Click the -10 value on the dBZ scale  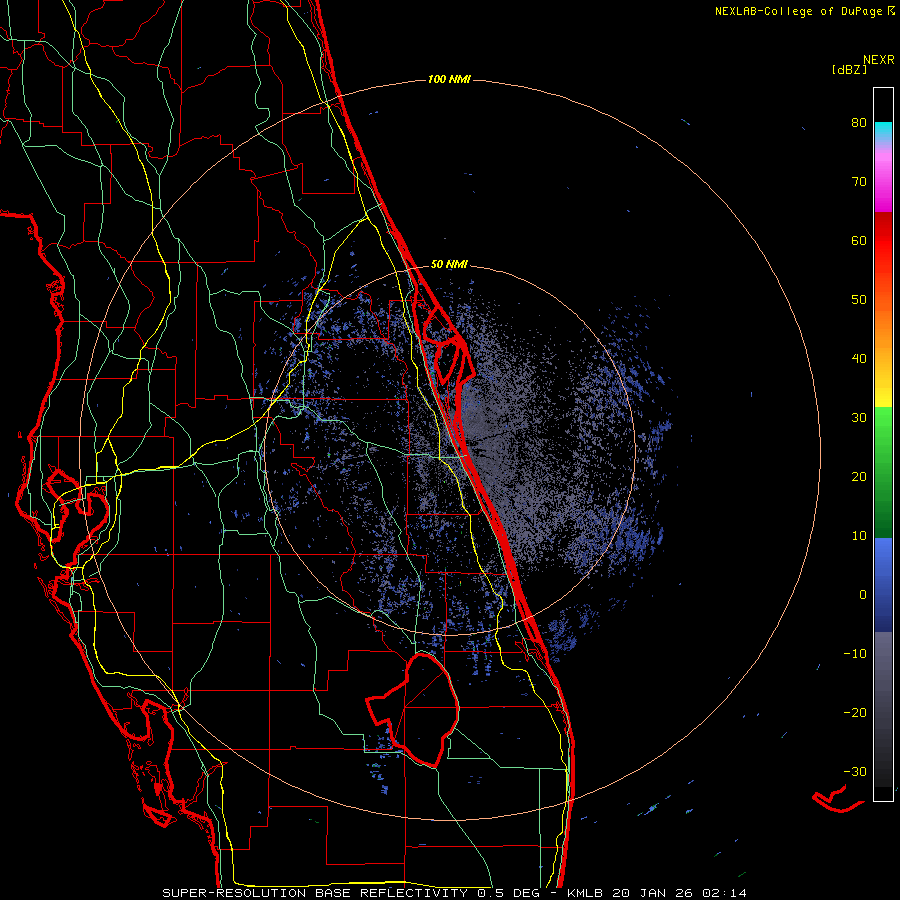click(x=855, y=654)
